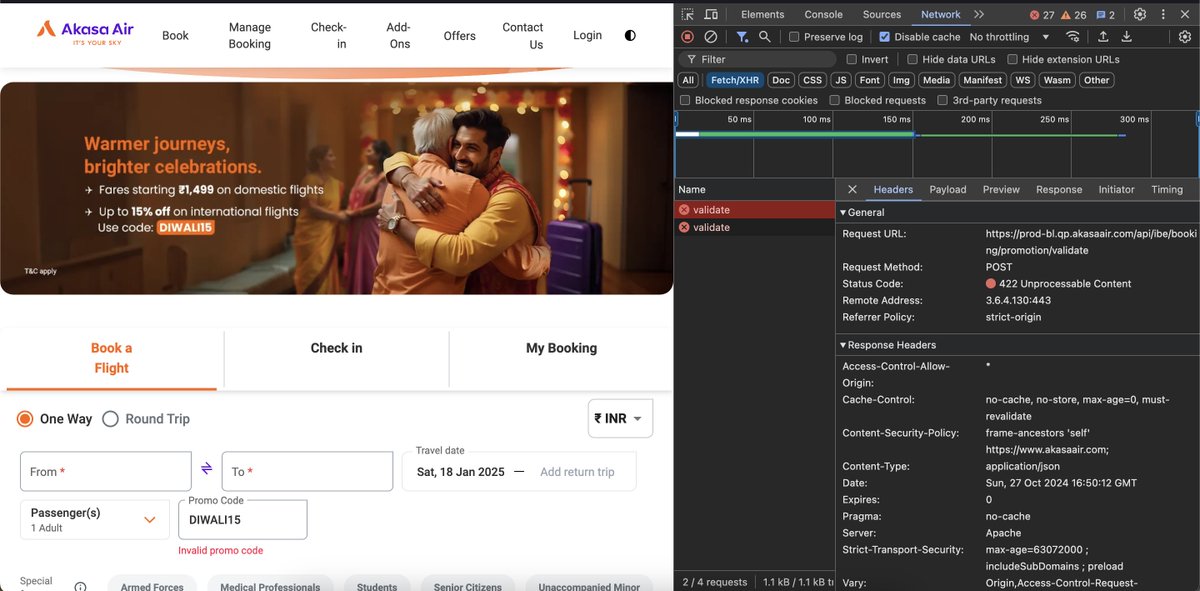Open Manage Booking nav link

click(x=250, y=35)
